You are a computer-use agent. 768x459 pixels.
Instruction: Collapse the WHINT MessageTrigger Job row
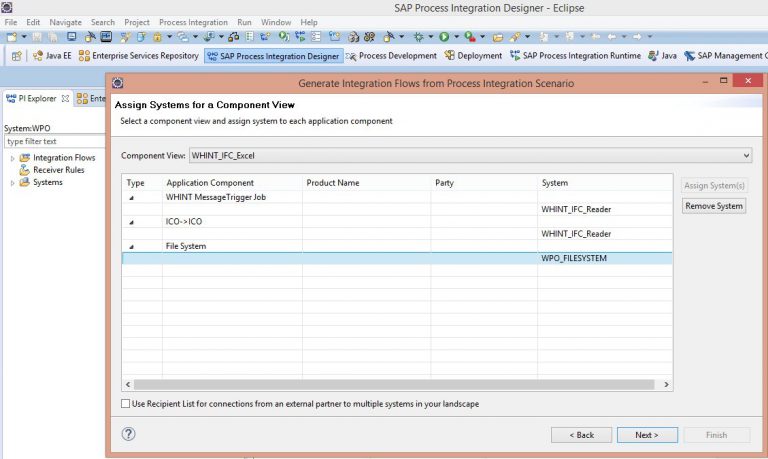point(131,198)
